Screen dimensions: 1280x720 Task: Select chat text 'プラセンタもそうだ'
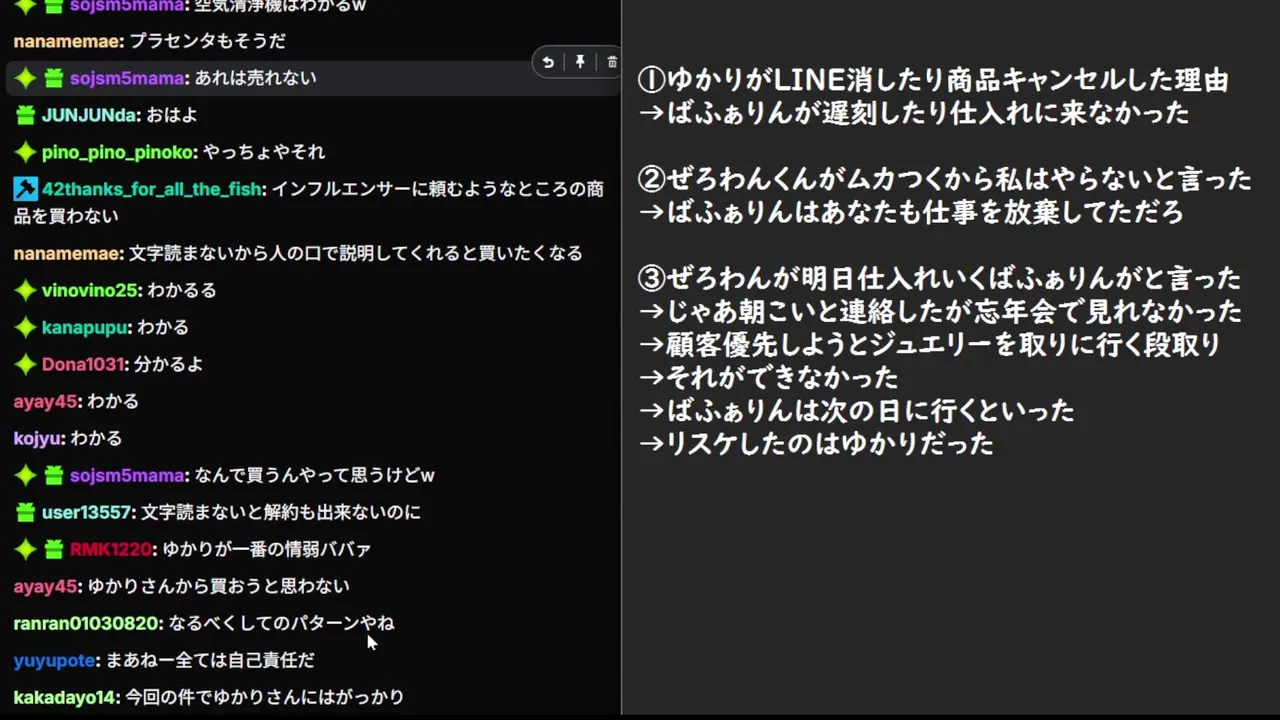coord(208,41)
